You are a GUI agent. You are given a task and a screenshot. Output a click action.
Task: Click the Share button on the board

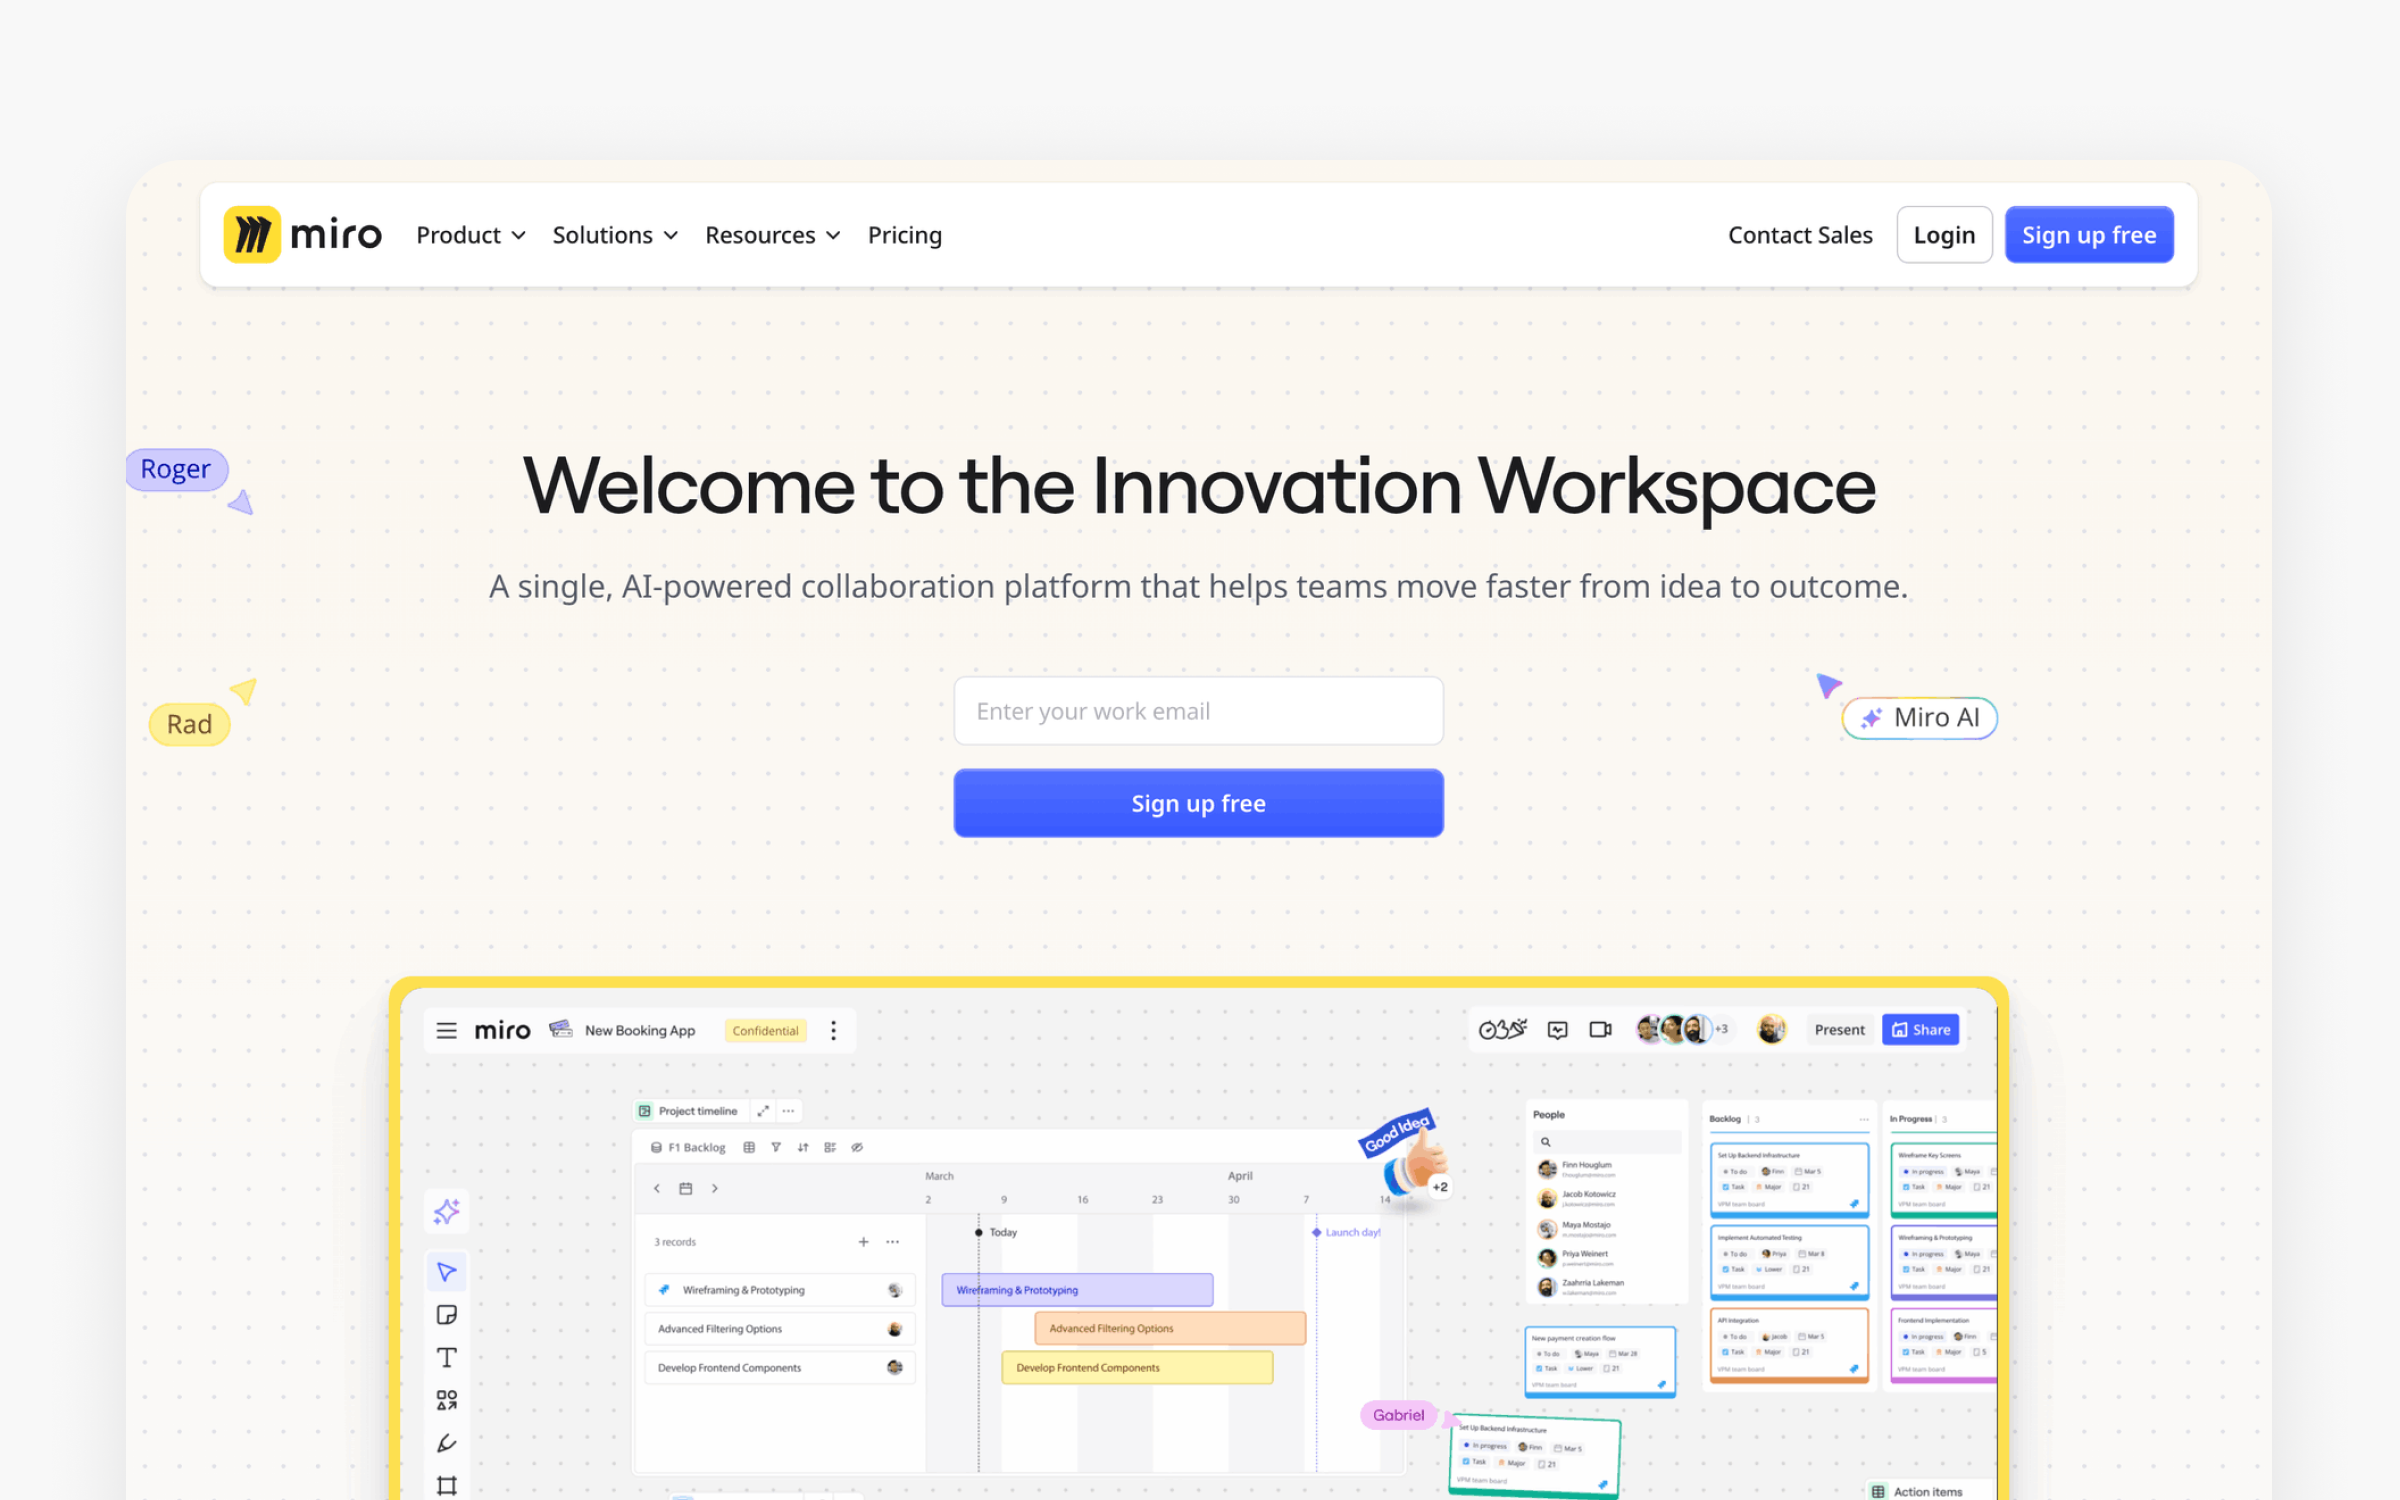1920,1029
